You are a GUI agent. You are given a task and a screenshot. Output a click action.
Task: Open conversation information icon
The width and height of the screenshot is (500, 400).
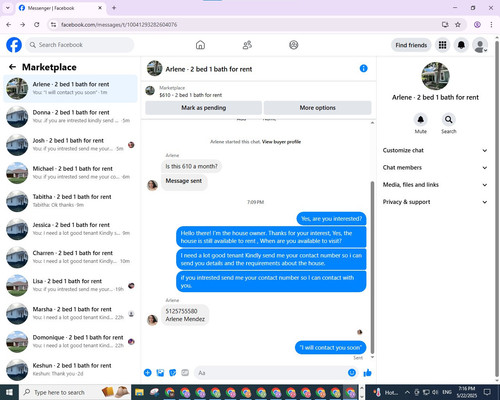tap(364, 68)
